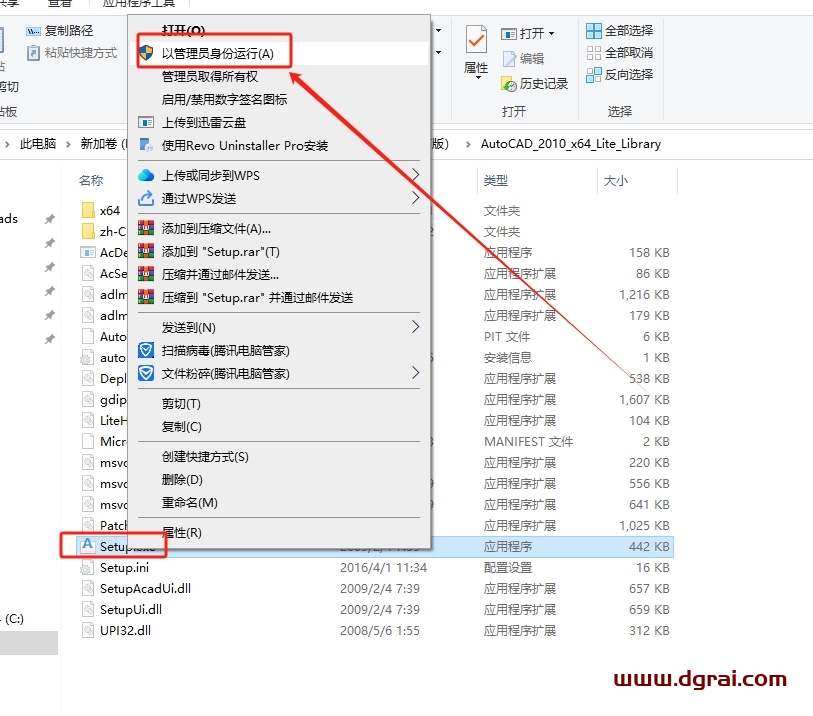
Task: Expand the chevron after 此电脑
Action: point(68,144)
